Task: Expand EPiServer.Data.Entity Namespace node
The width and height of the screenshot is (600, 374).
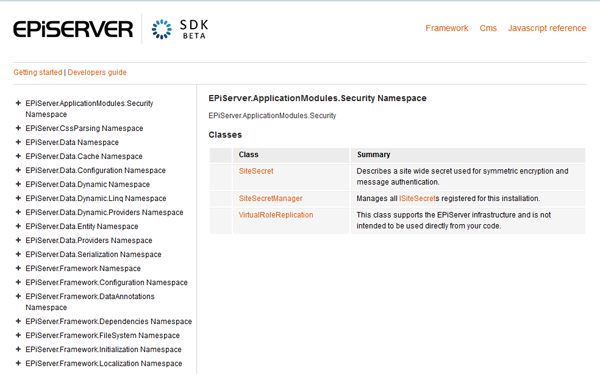Action: (18, 226)
